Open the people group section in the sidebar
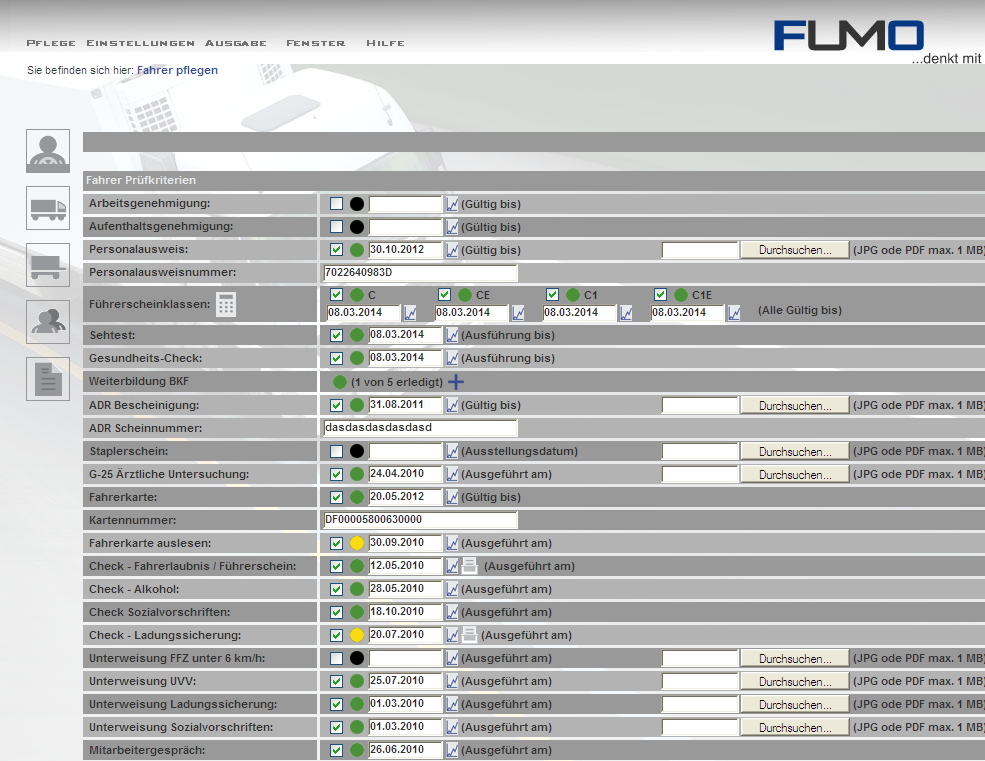Screen dimensions: 985x761 pos(48,322)
